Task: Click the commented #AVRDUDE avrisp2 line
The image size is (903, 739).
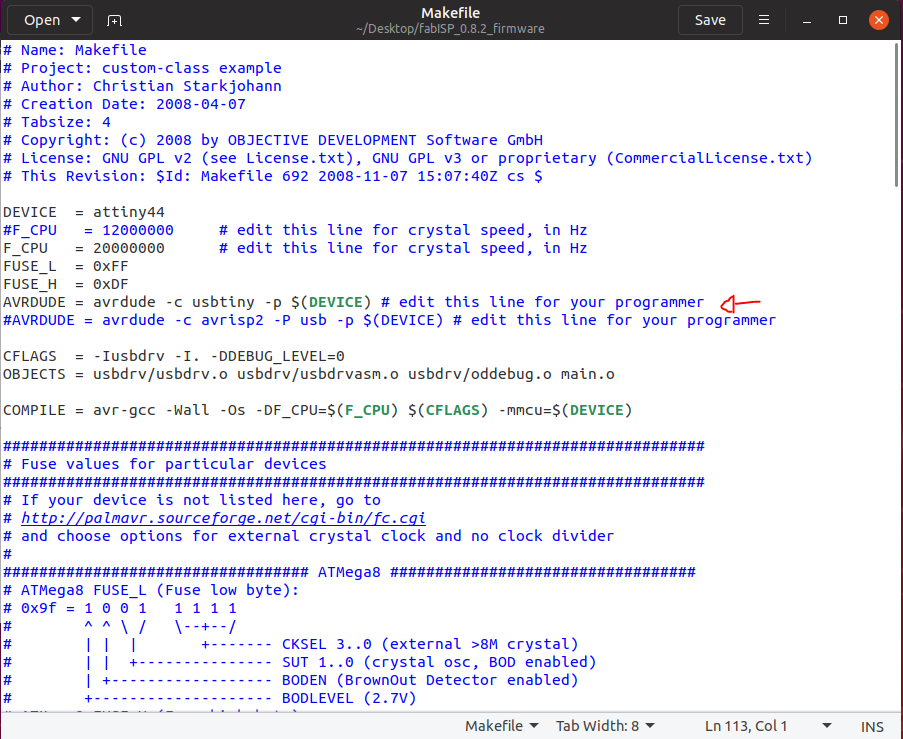Action: [x=389, y=320]
